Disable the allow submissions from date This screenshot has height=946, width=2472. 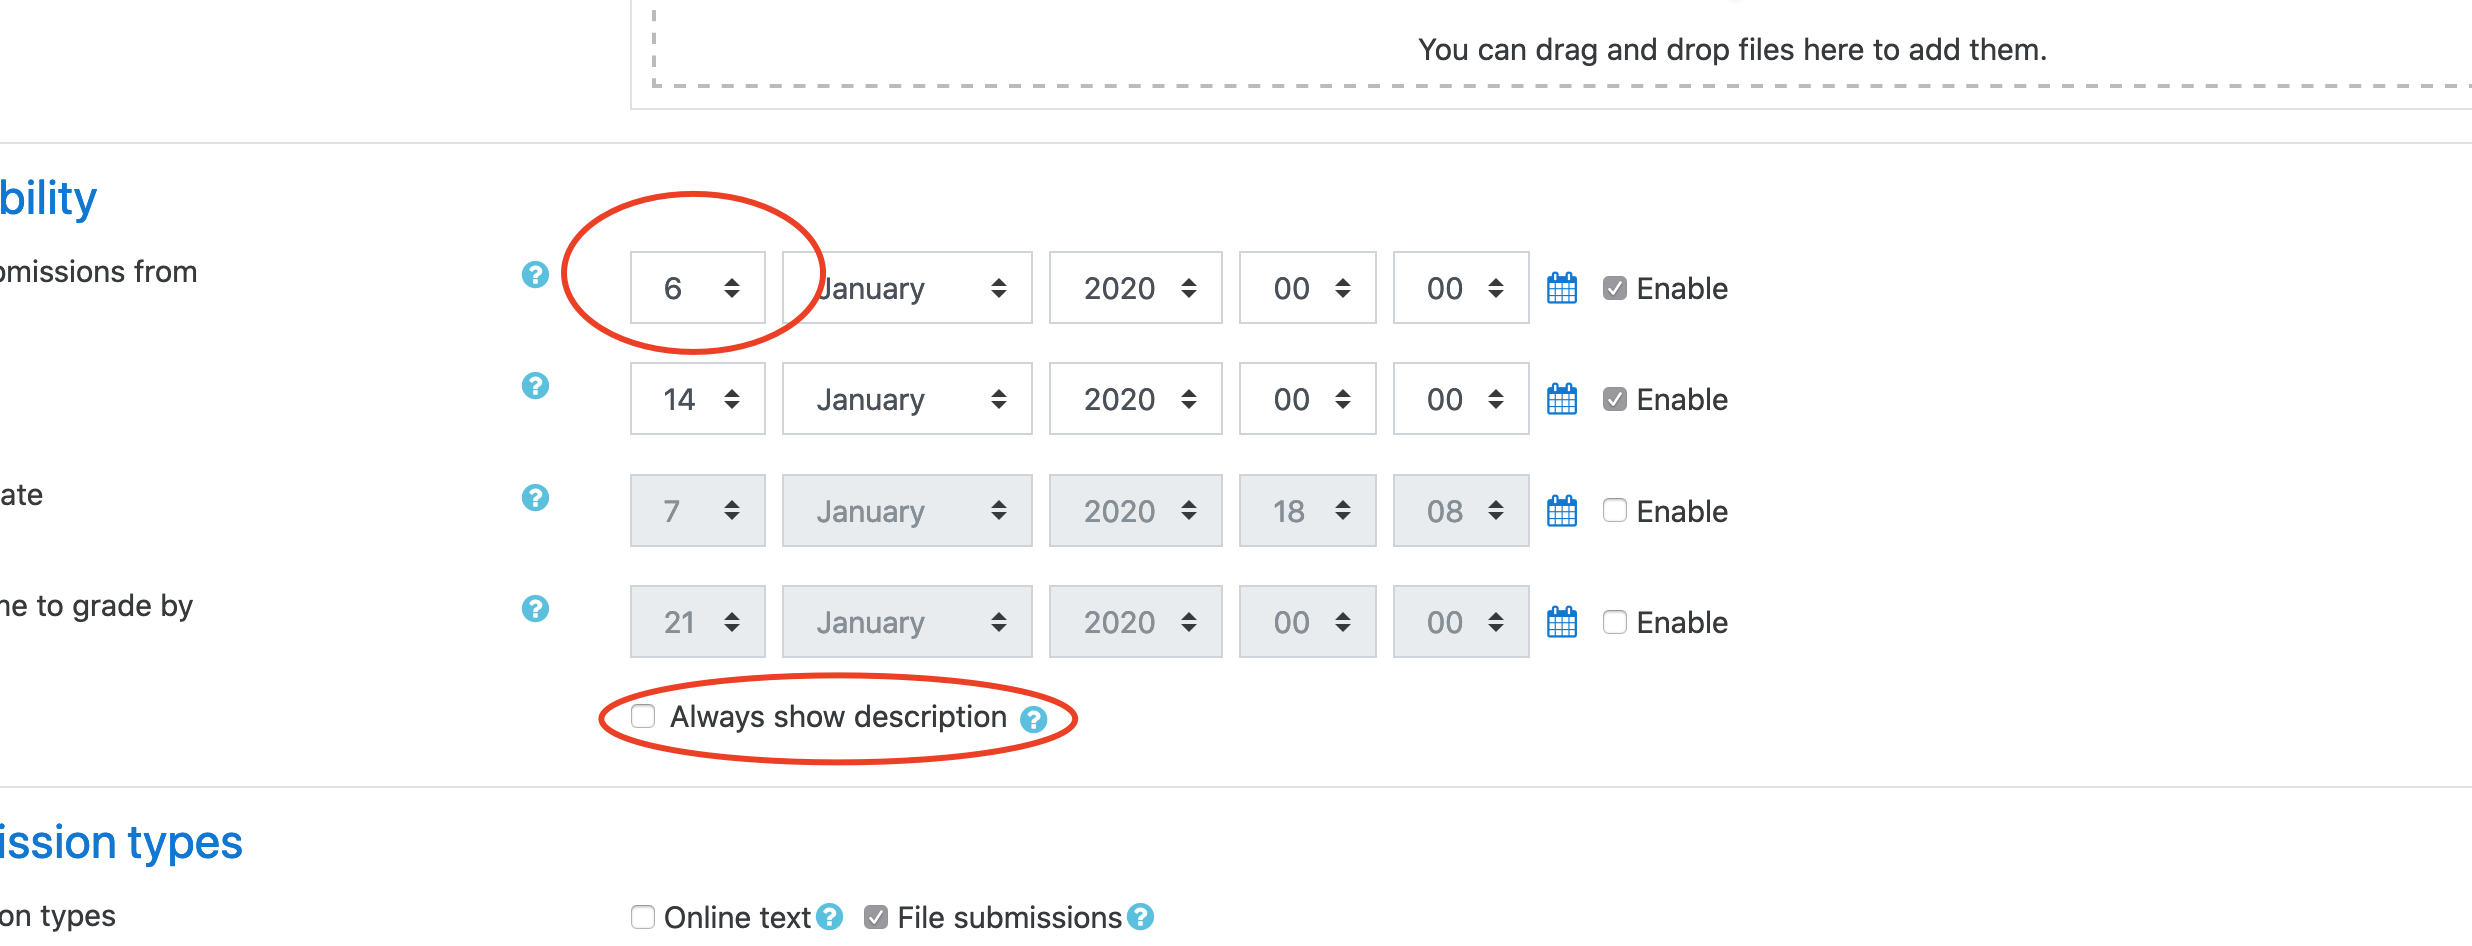pyautogui.click(x=1614, y=288)
